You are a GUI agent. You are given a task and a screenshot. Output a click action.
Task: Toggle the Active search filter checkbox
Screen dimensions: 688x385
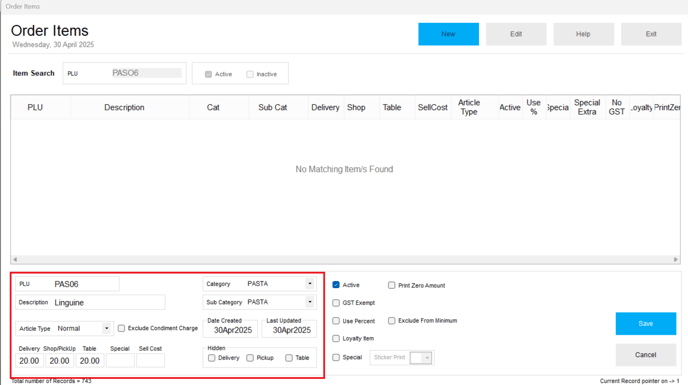[x=208, y=74]
